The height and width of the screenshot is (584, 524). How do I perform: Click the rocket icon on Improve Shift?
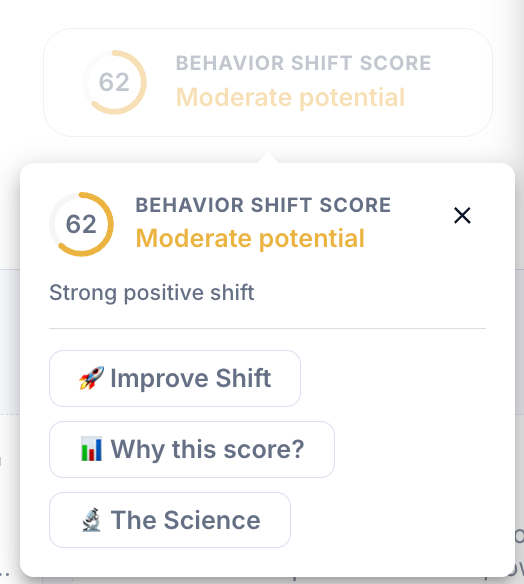[91, 378]
